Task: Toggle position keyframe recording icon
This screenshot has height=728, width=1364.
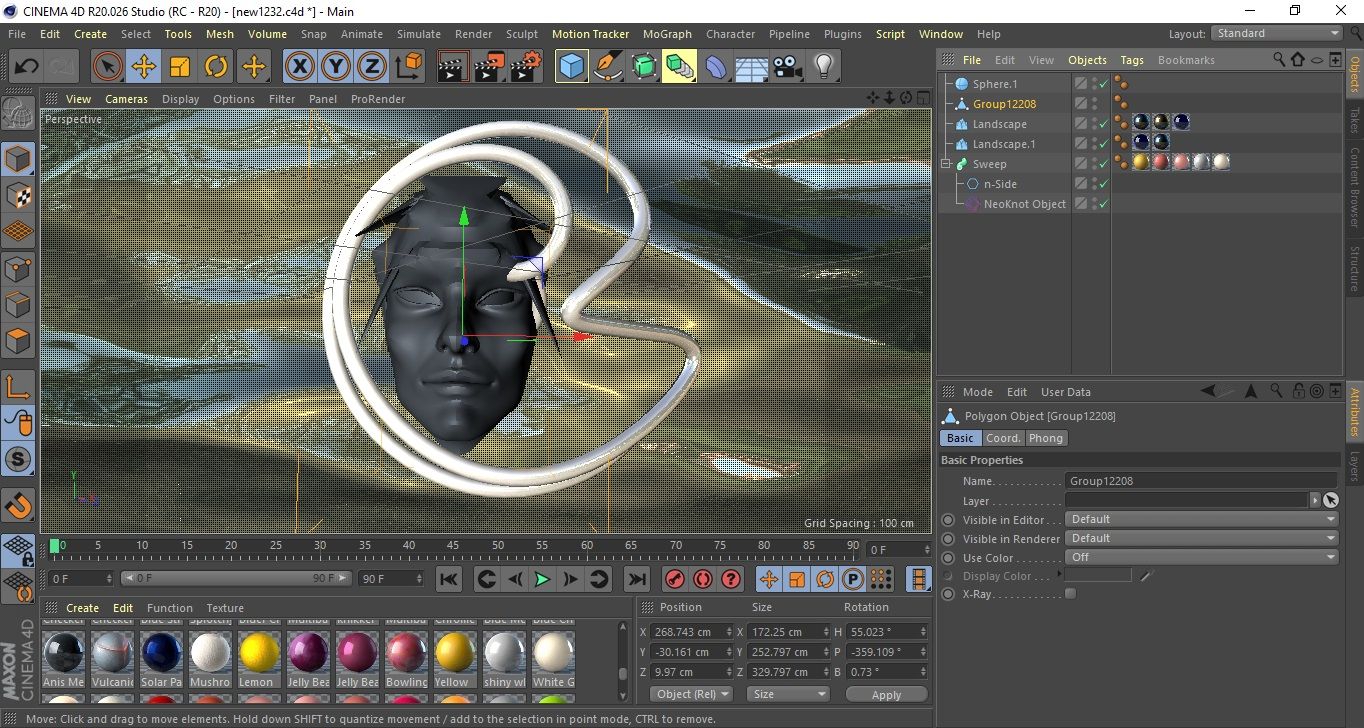Action: (x=769, y=579)
